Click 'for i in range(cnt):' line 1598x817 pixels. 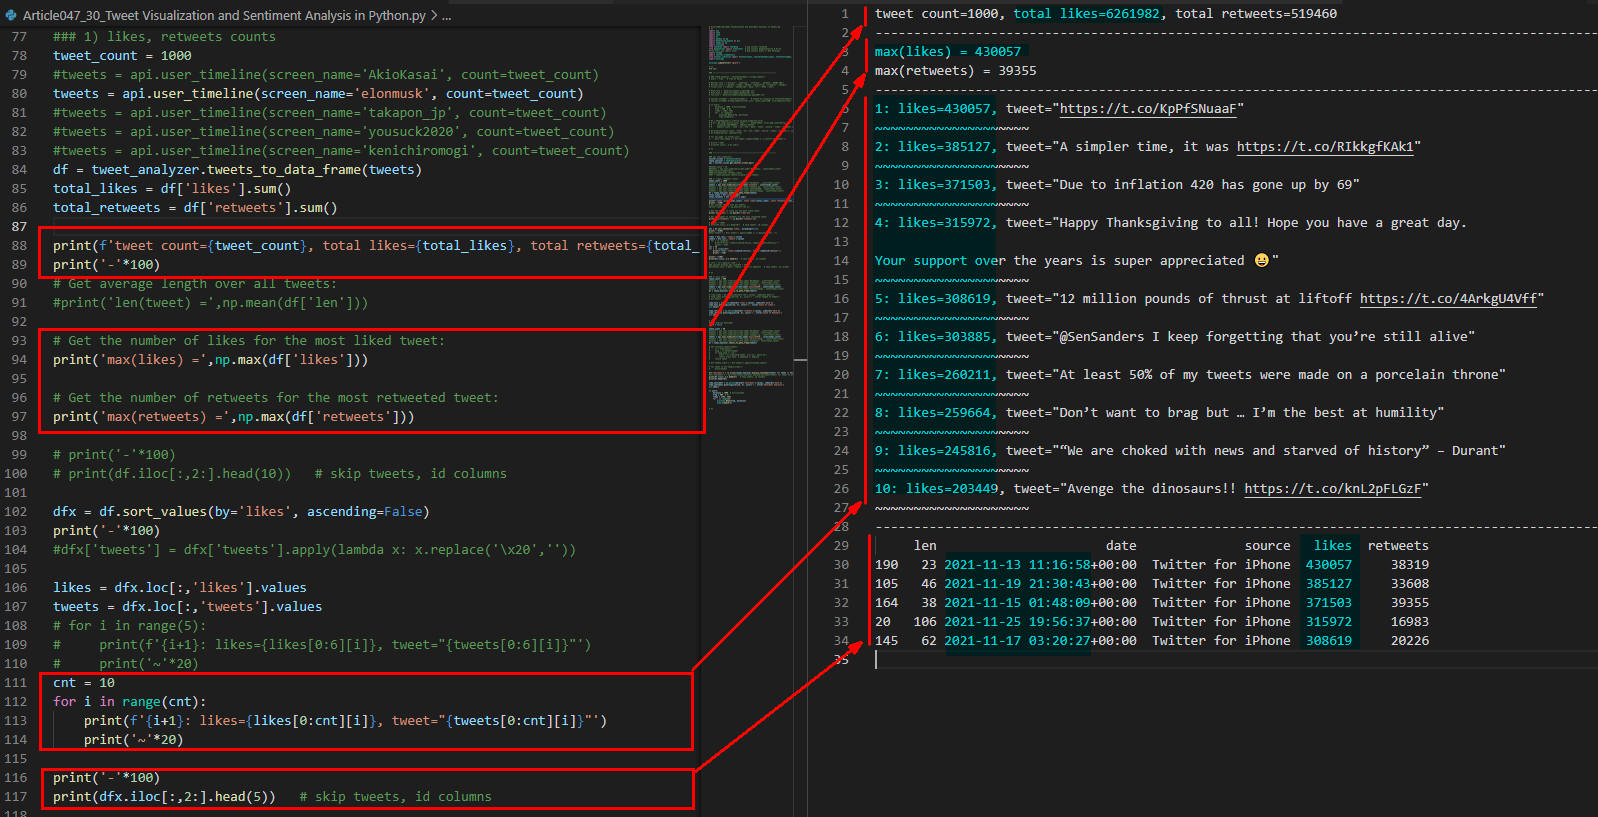130,701
